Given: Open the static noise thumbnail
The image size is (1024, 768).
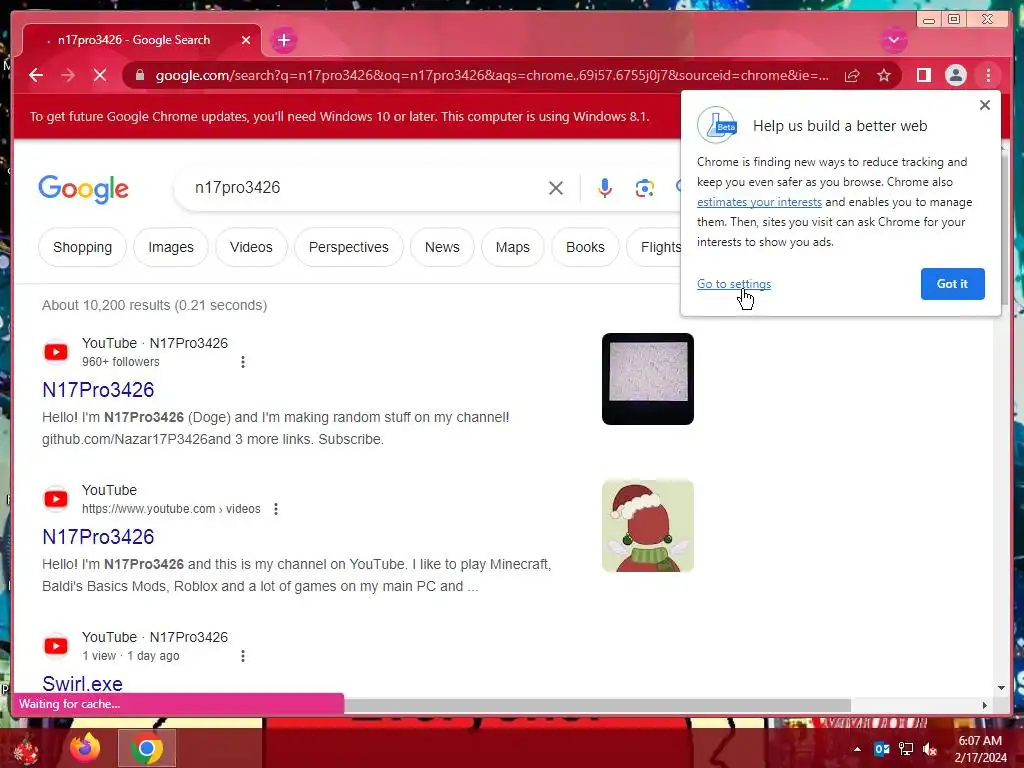Looking at the screenshot, I should (x=648, y=379).
